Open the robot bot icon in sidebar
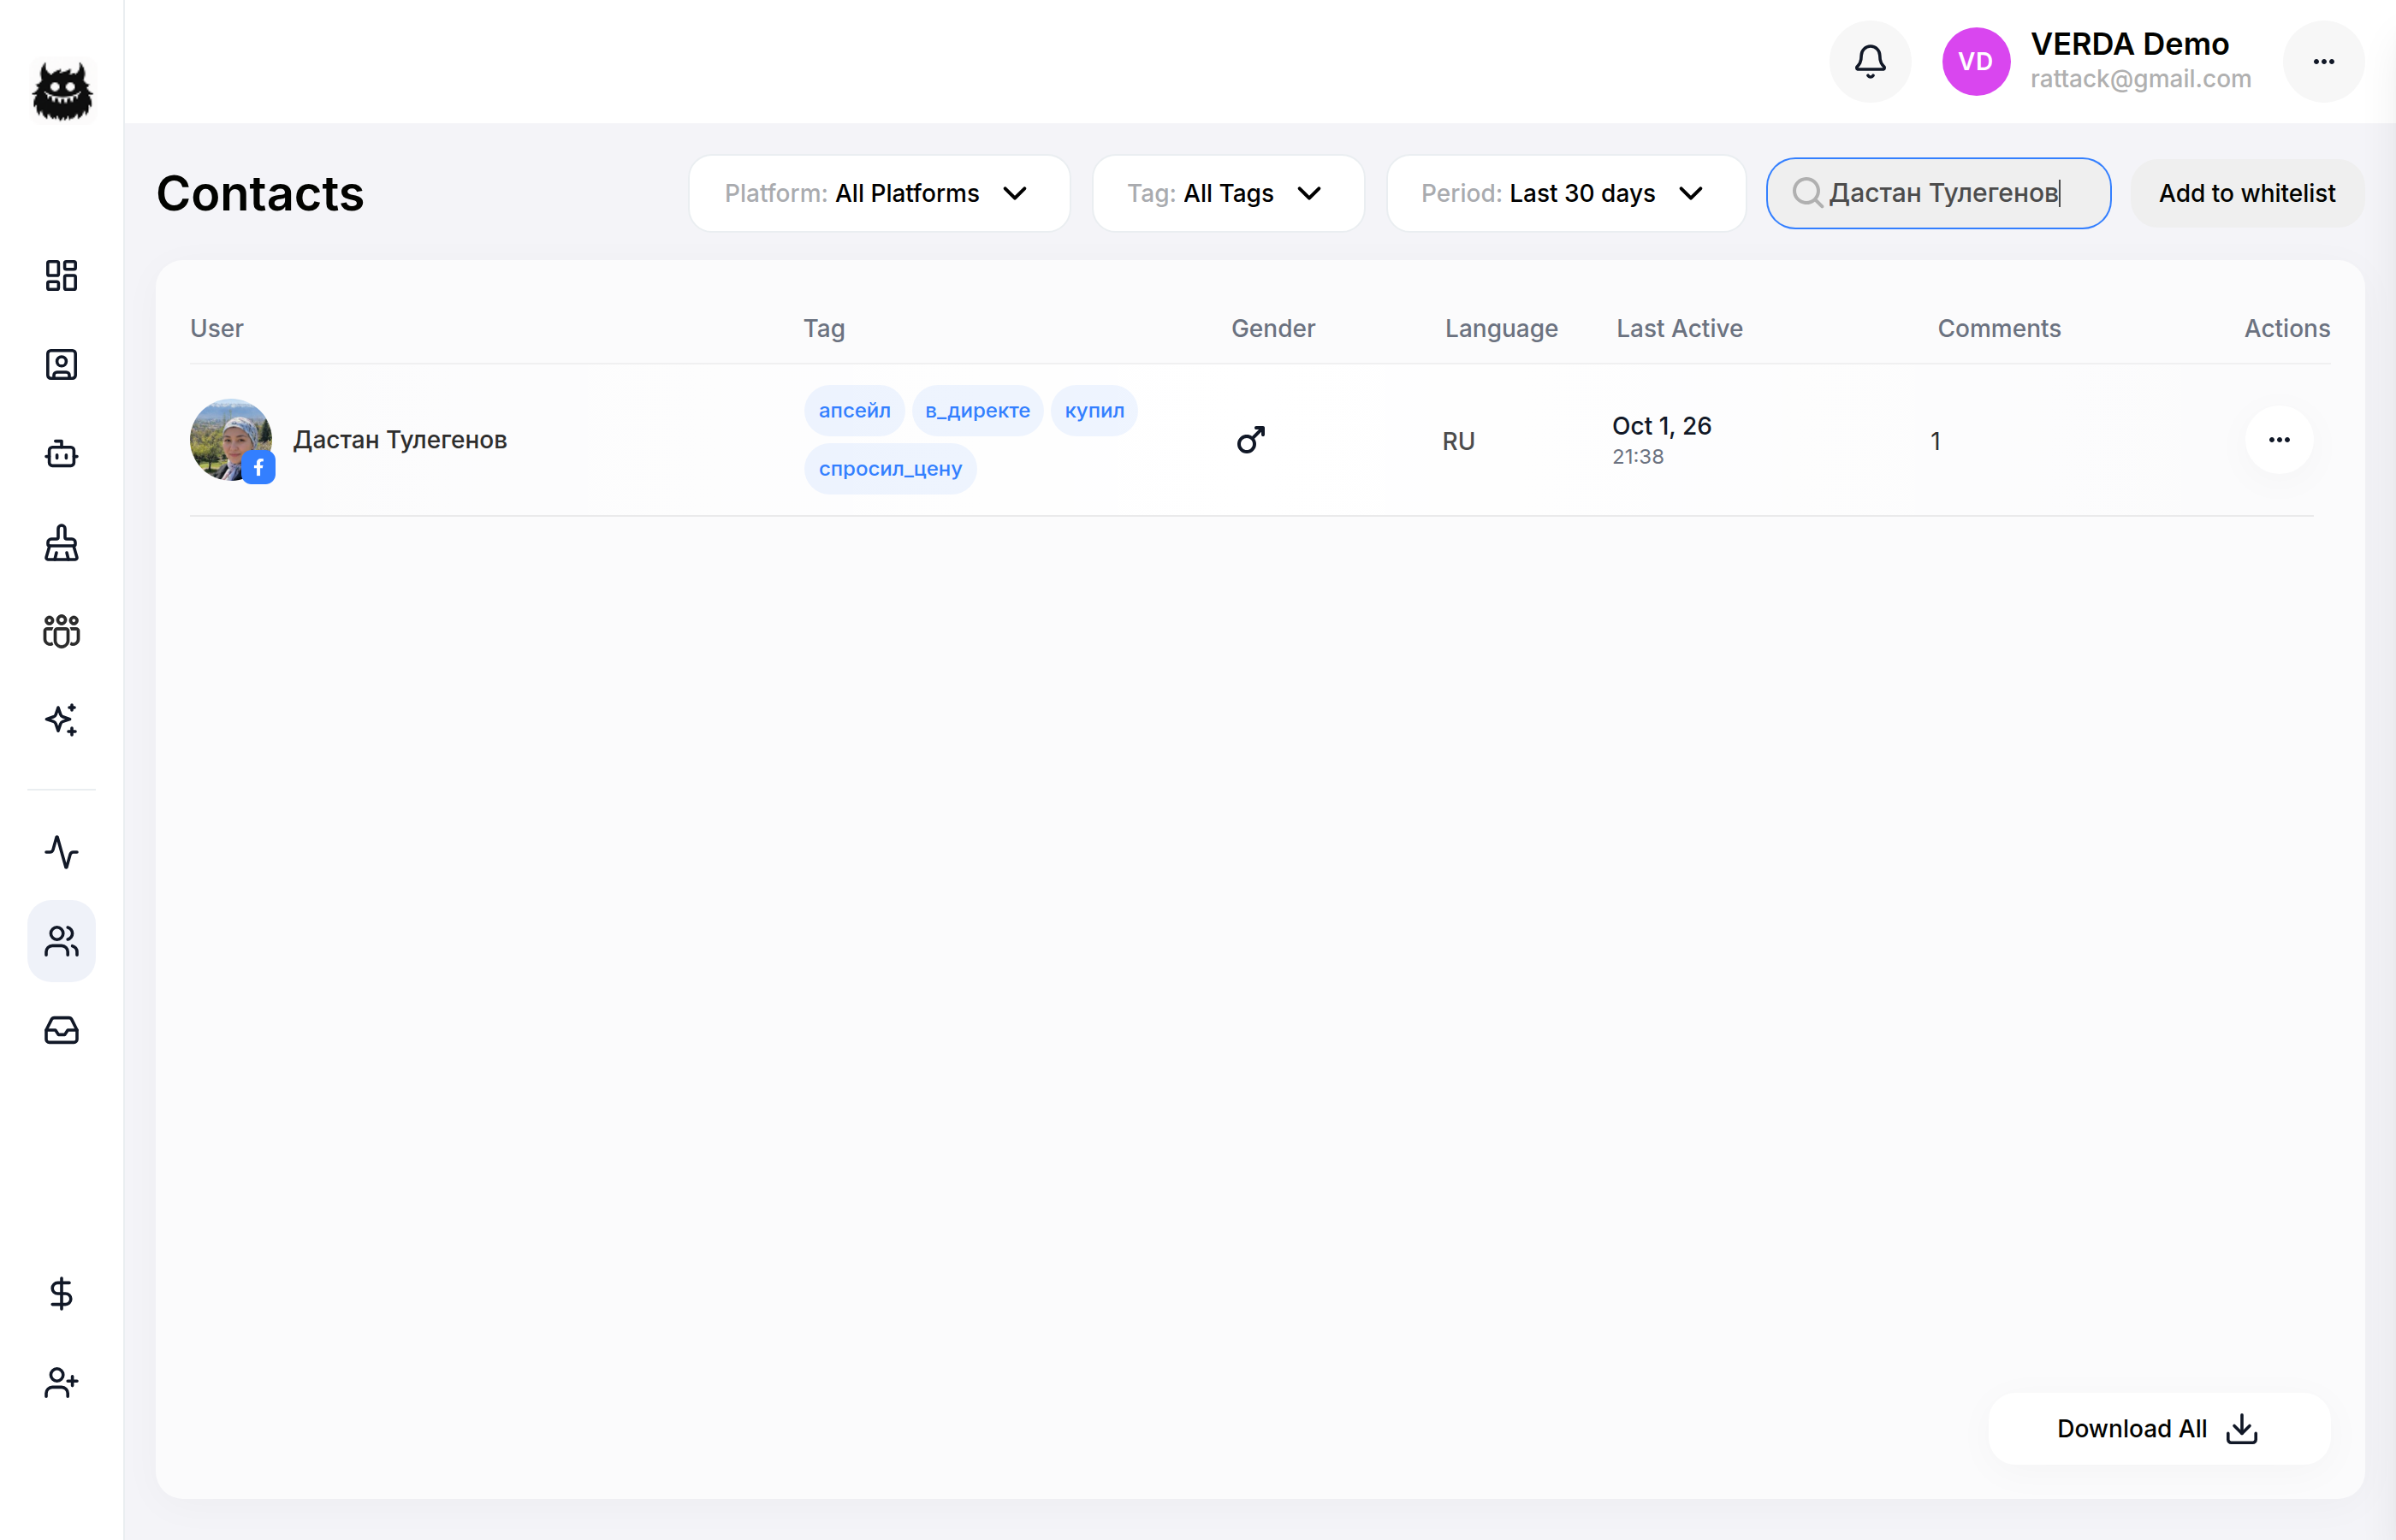 coord(61,454)
